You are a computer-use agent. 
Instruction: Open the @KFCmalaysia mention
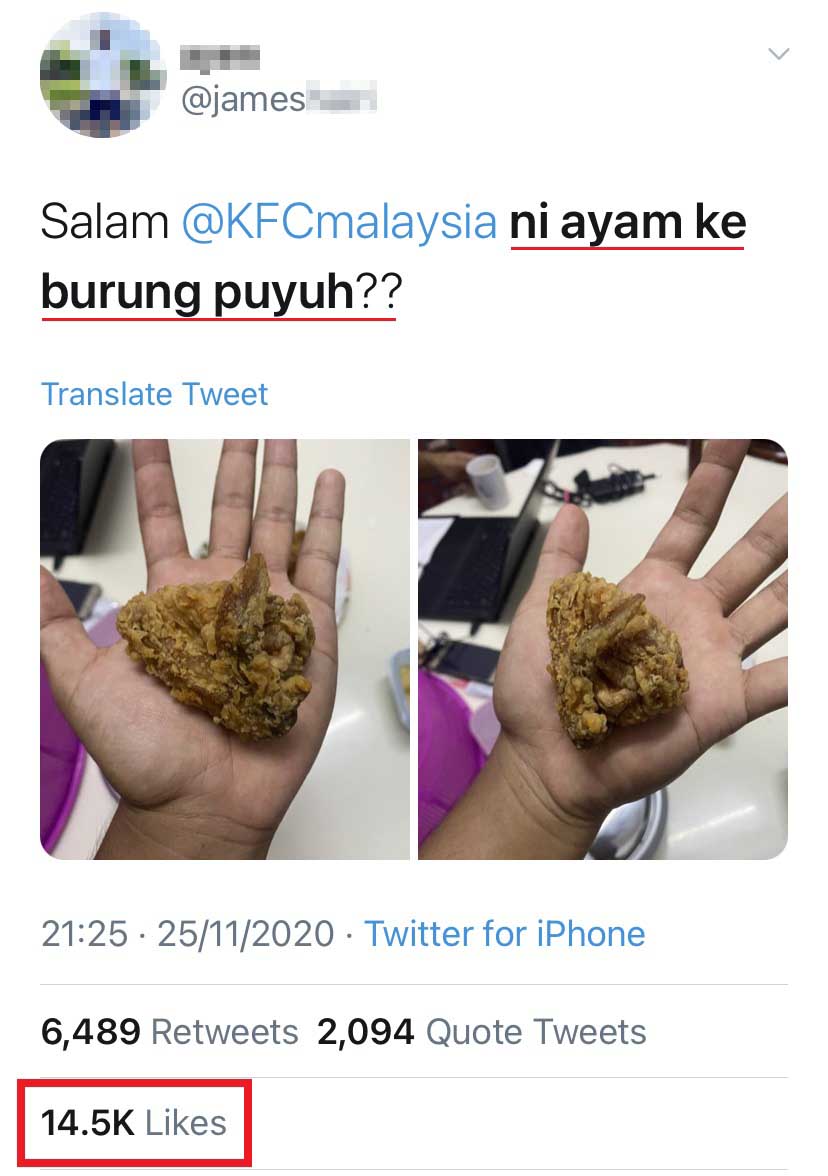click(339, 222)
